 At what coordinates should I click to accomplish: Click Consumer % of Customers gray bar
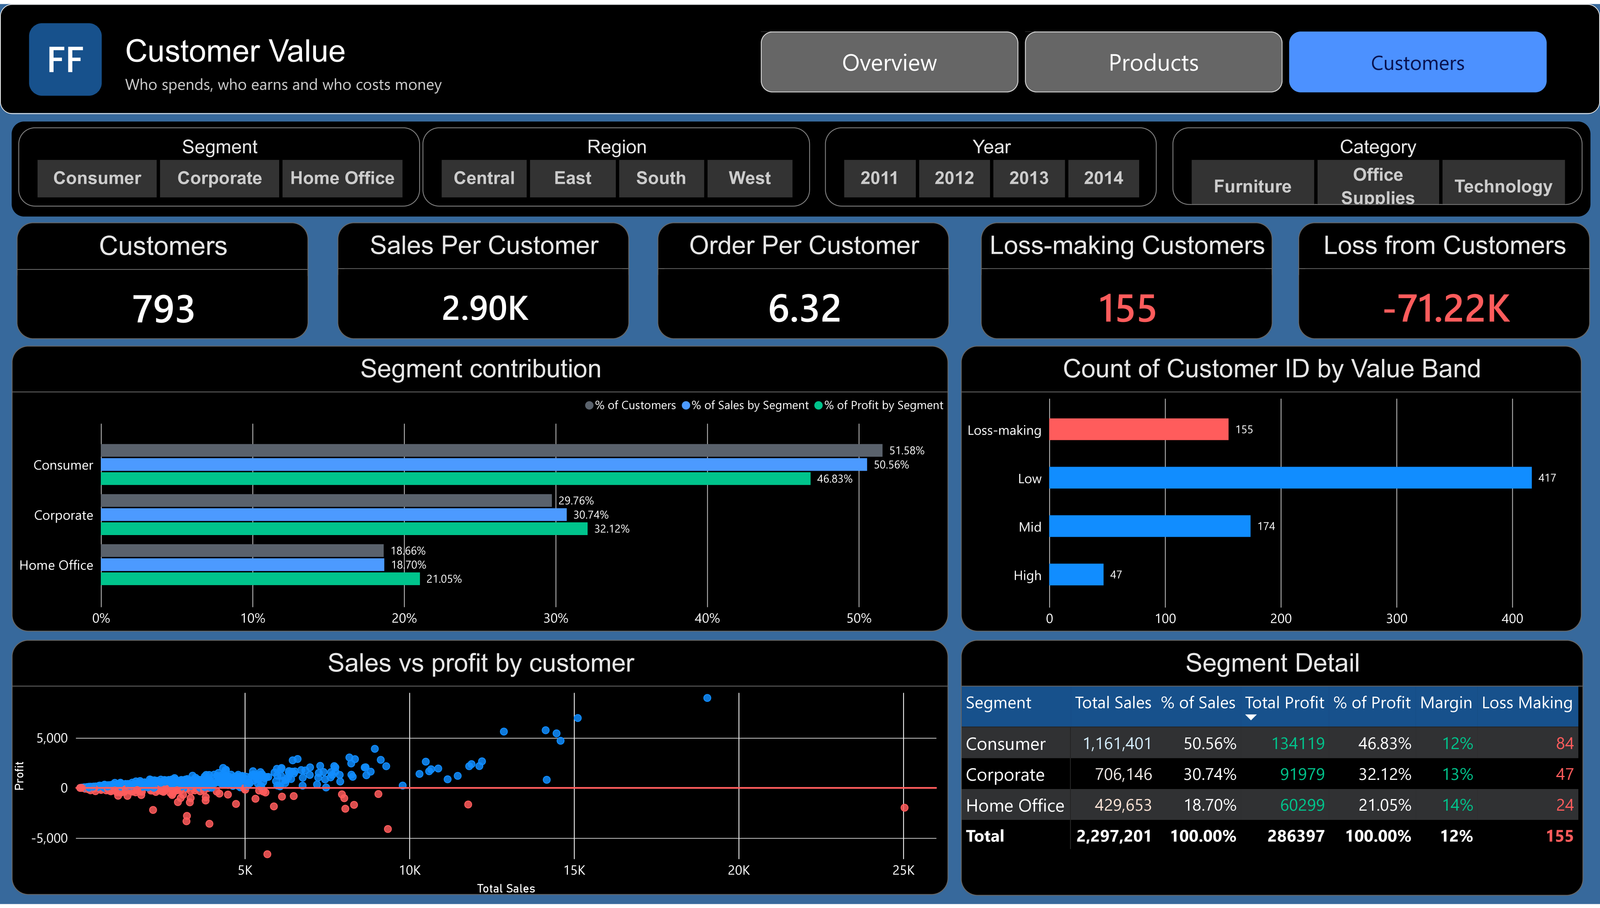coord(492,451)
